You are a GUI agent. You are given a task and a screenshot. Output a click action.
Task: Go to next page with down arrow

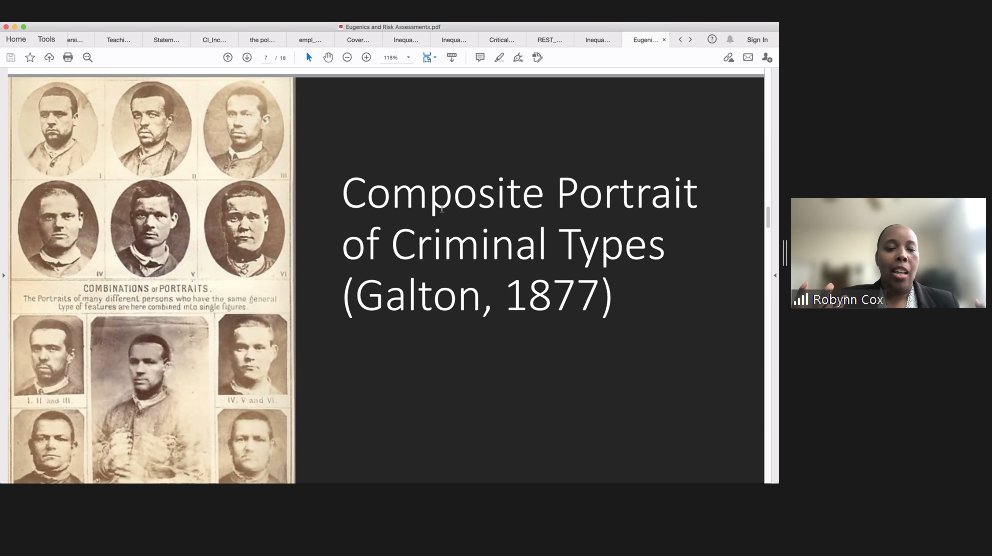[x=247, y=58]
